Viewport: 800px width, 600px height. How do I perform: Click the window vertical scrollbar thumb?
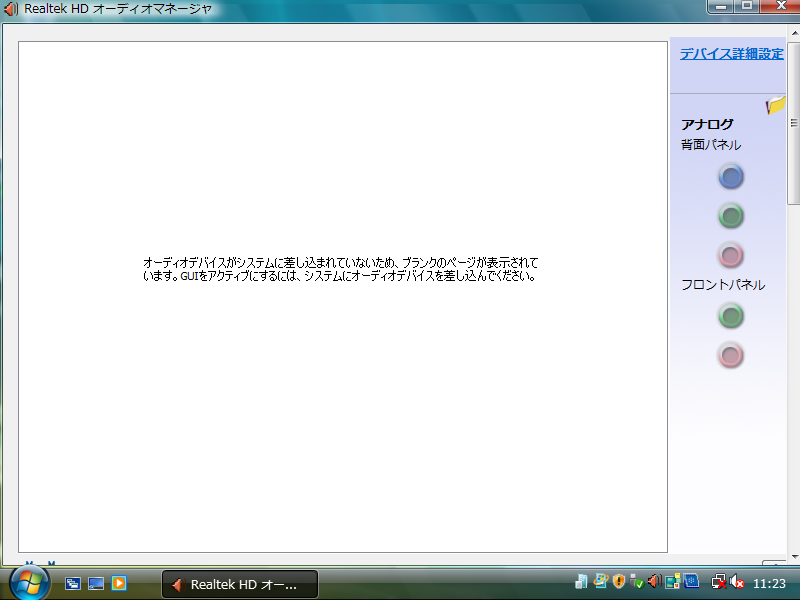(794, 122)
